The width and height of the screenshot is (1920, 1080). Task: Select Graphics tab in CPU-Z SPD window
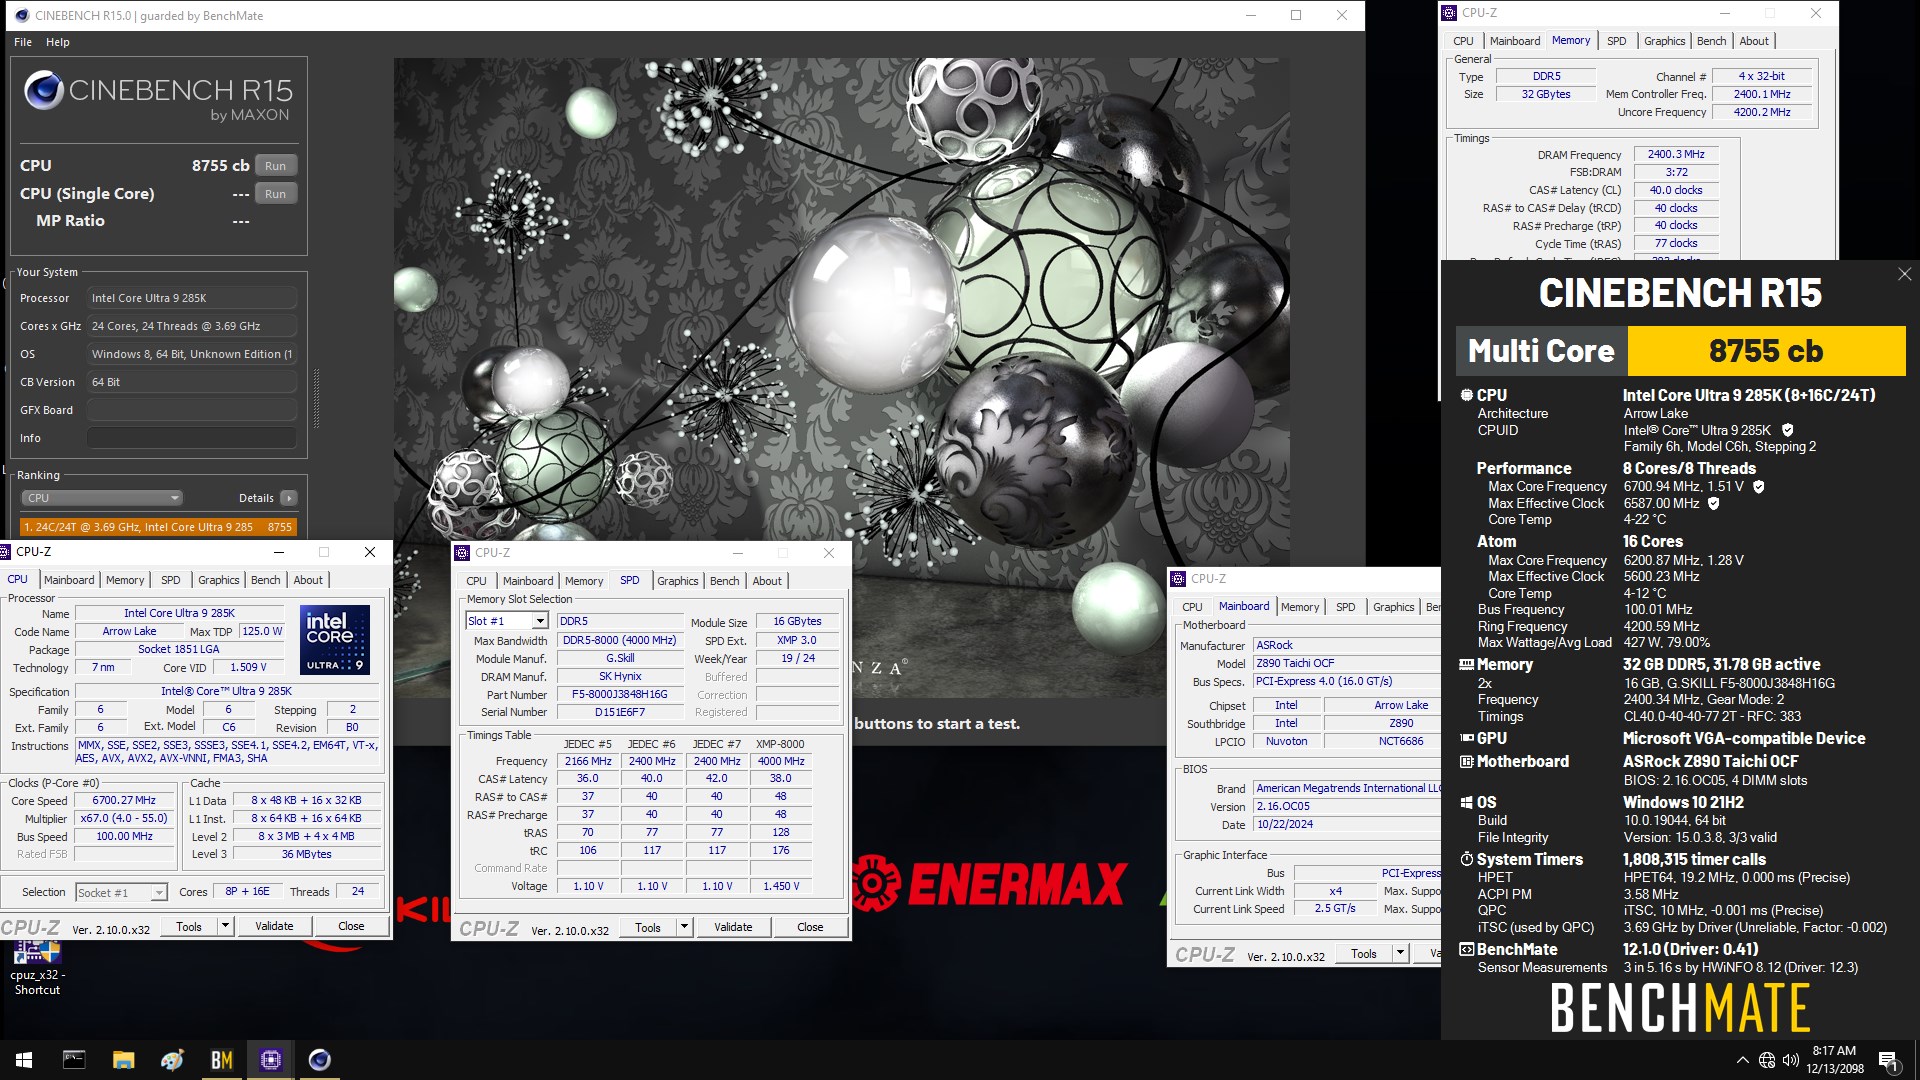(678, 581)
